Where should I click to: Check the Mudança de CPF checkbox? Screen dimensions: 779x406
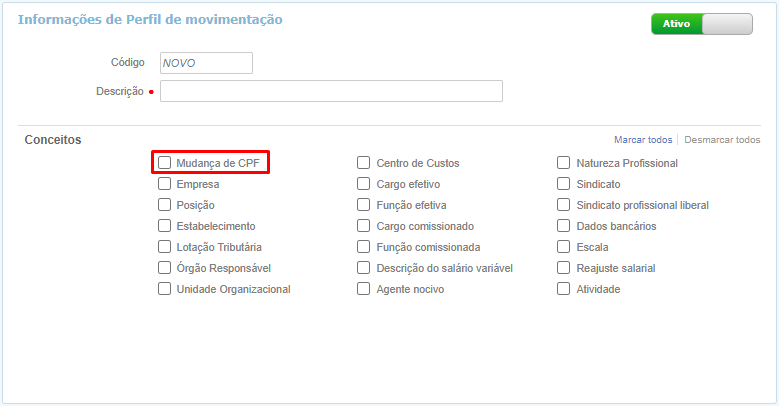(x=165, y=163)
